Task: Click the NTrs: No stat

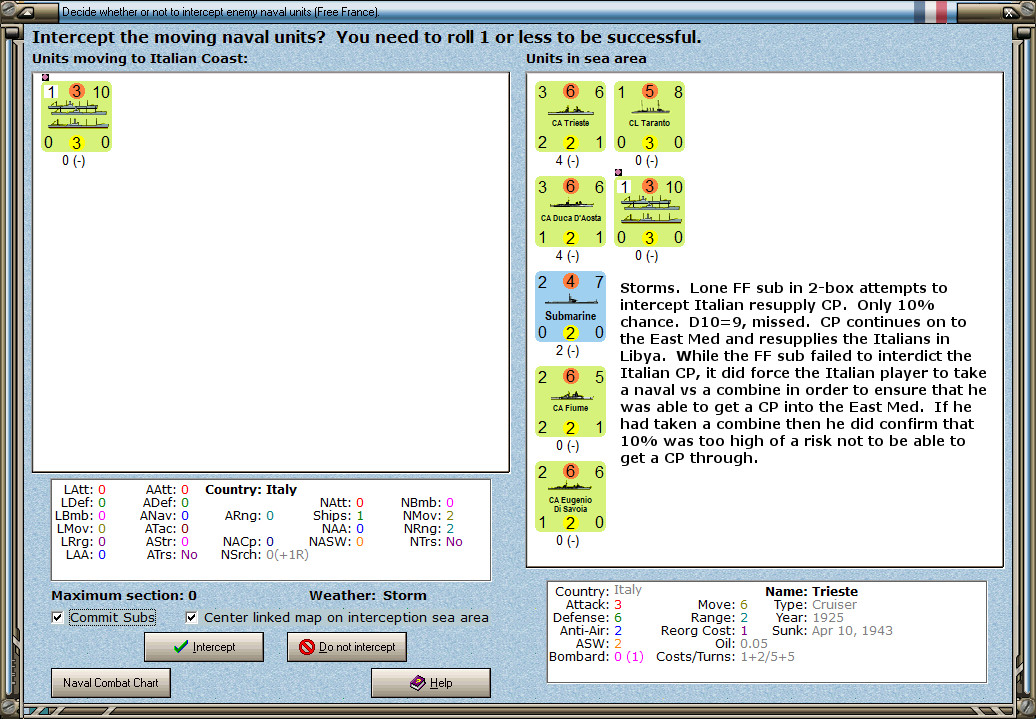Action: tap(436, 542)
